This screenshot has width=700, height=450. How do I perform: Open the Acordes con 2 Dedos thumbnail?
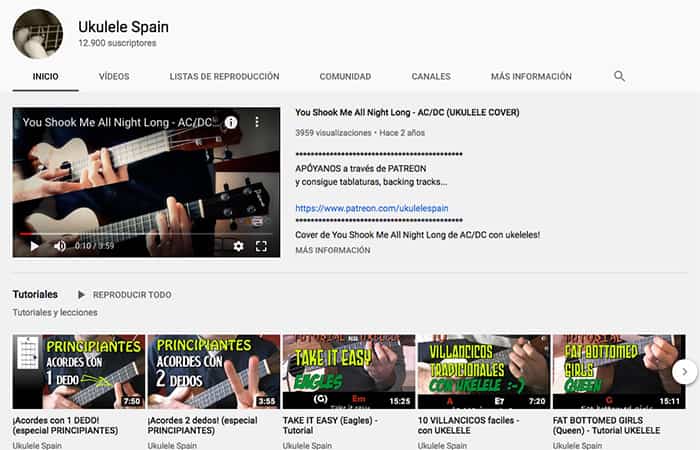214,372
